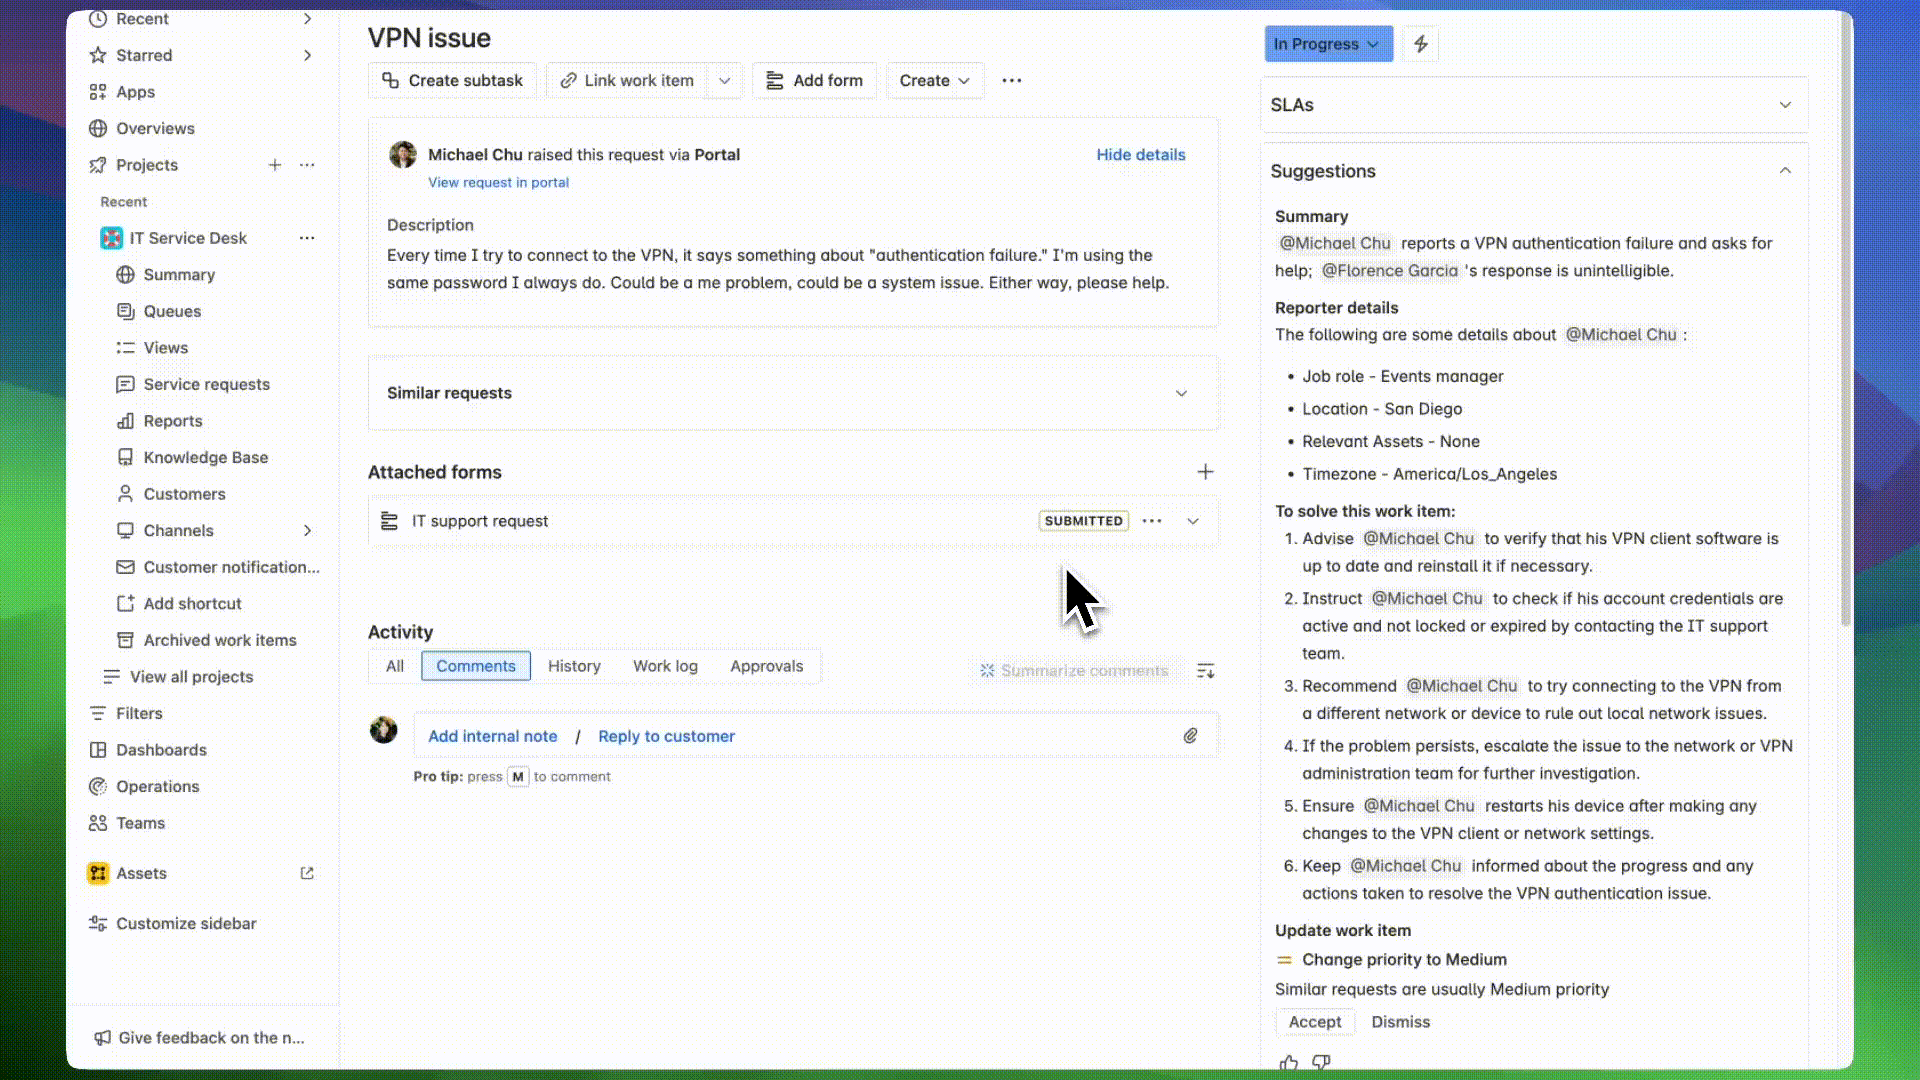This screenshot has height=1080, width=1920.
Task: Click the thumbs down feedback icon
Action: 1322,1063
